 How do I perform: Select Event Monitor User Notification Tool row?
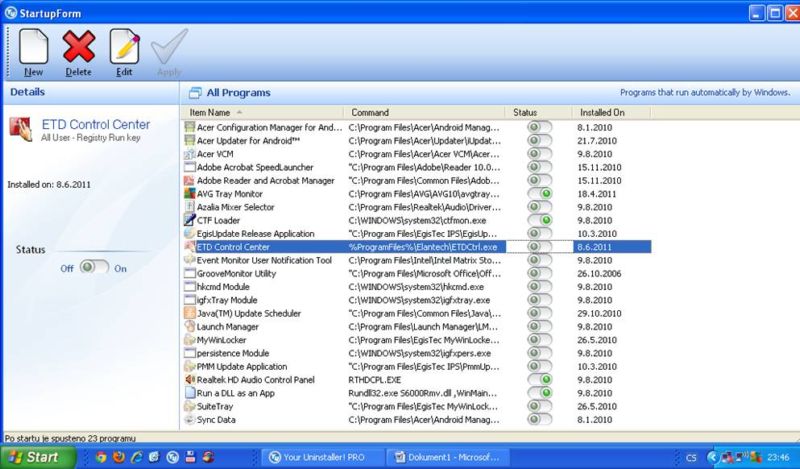tap(416, 260)
